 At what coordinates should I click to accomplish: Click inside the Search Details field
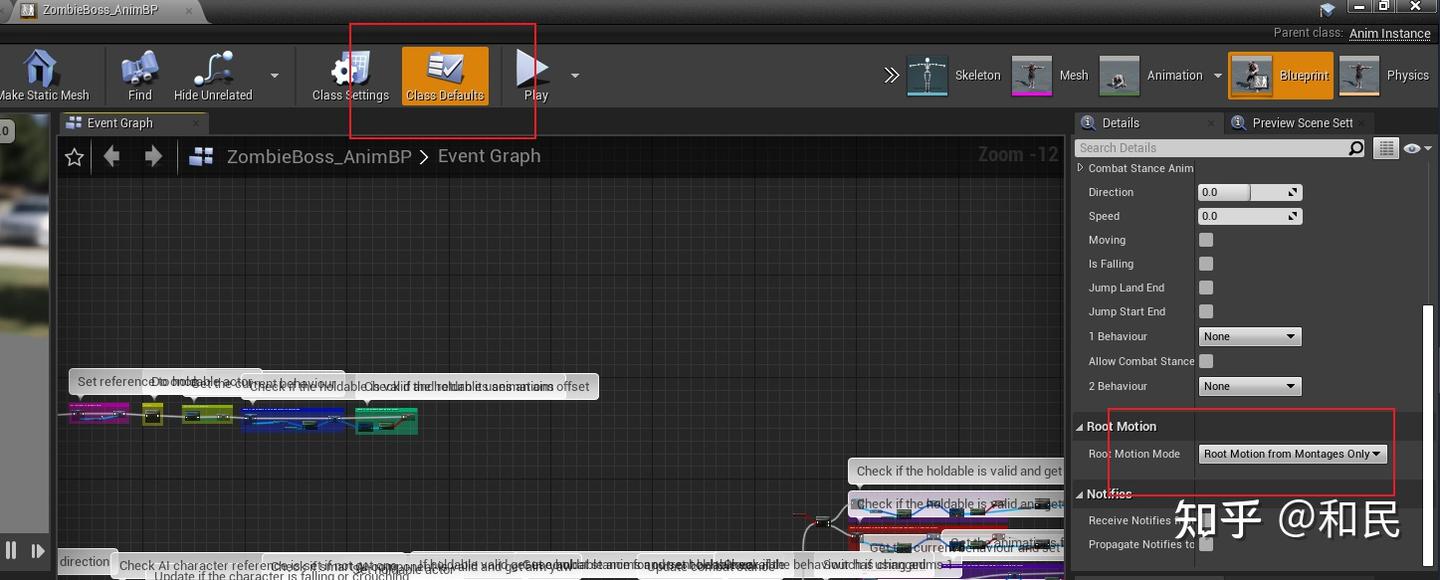(x=1210, y=147)
